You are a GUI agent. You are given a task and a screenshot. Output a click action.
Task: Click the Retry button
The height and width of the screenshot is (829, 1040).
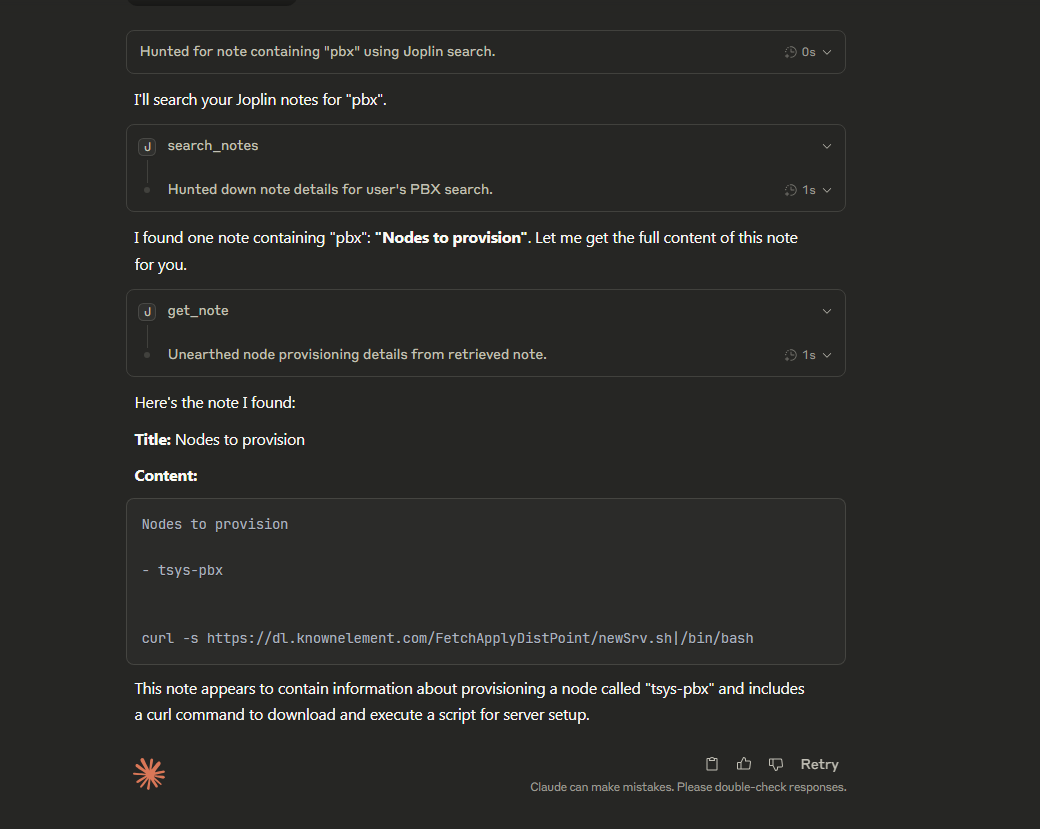[x=819, y=764]
